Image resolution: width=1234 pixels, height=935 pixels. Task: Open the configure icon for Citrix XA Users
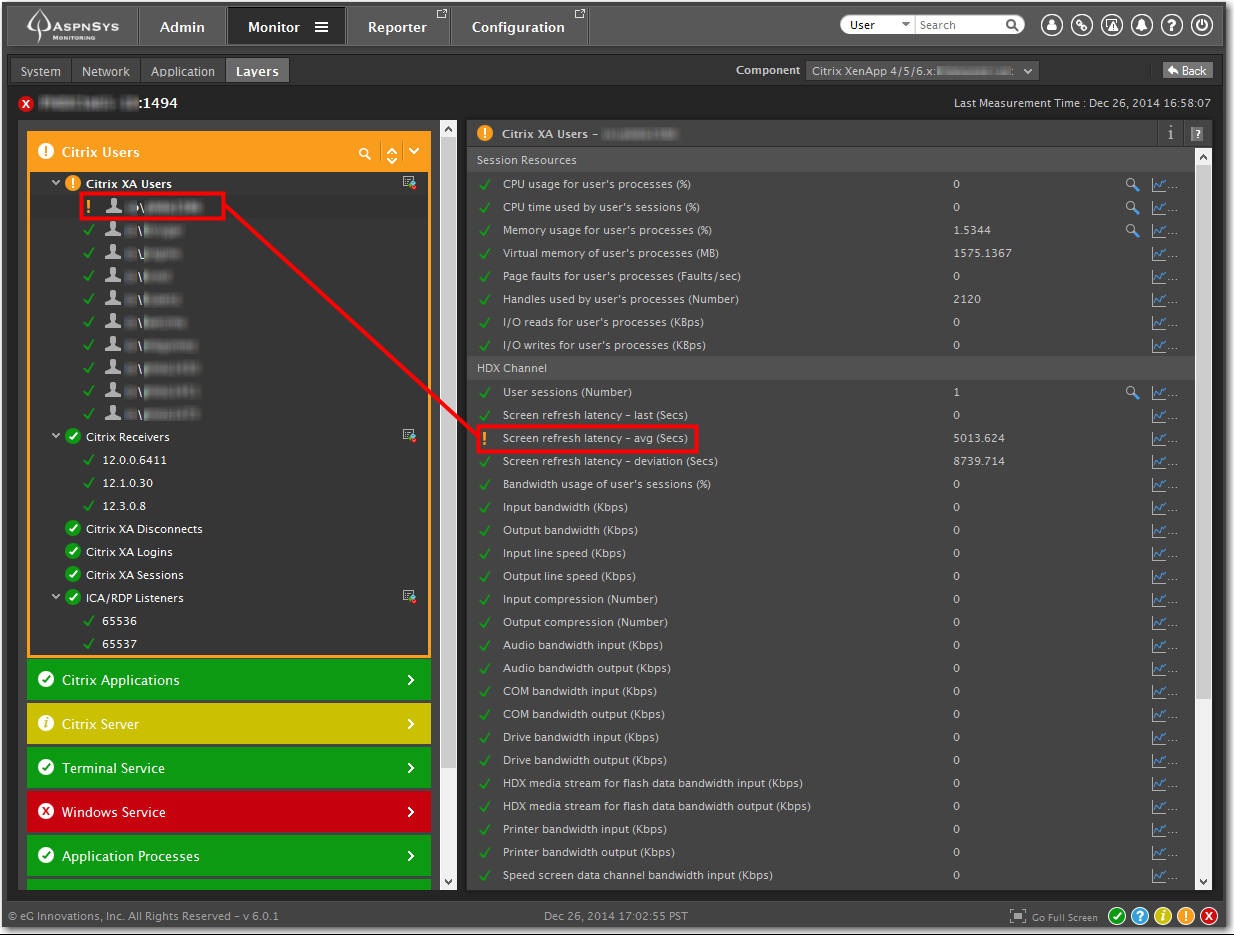click(x=409, y=182)
